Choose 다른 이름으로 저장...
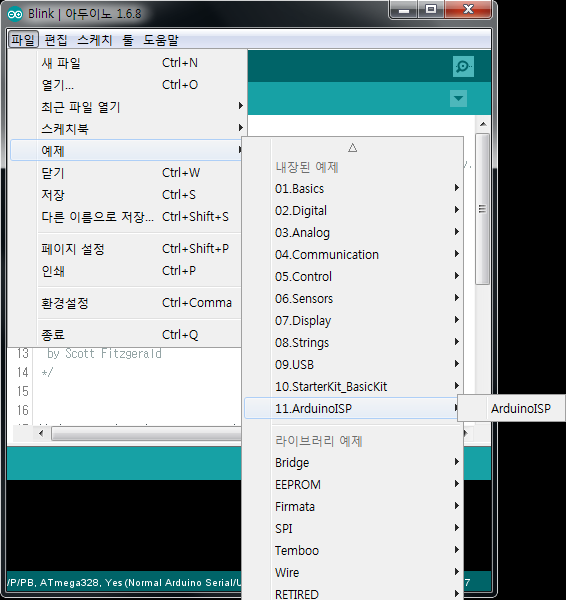Screen dimensions: 566x600 pyautogui.click(x=128, y=217)
